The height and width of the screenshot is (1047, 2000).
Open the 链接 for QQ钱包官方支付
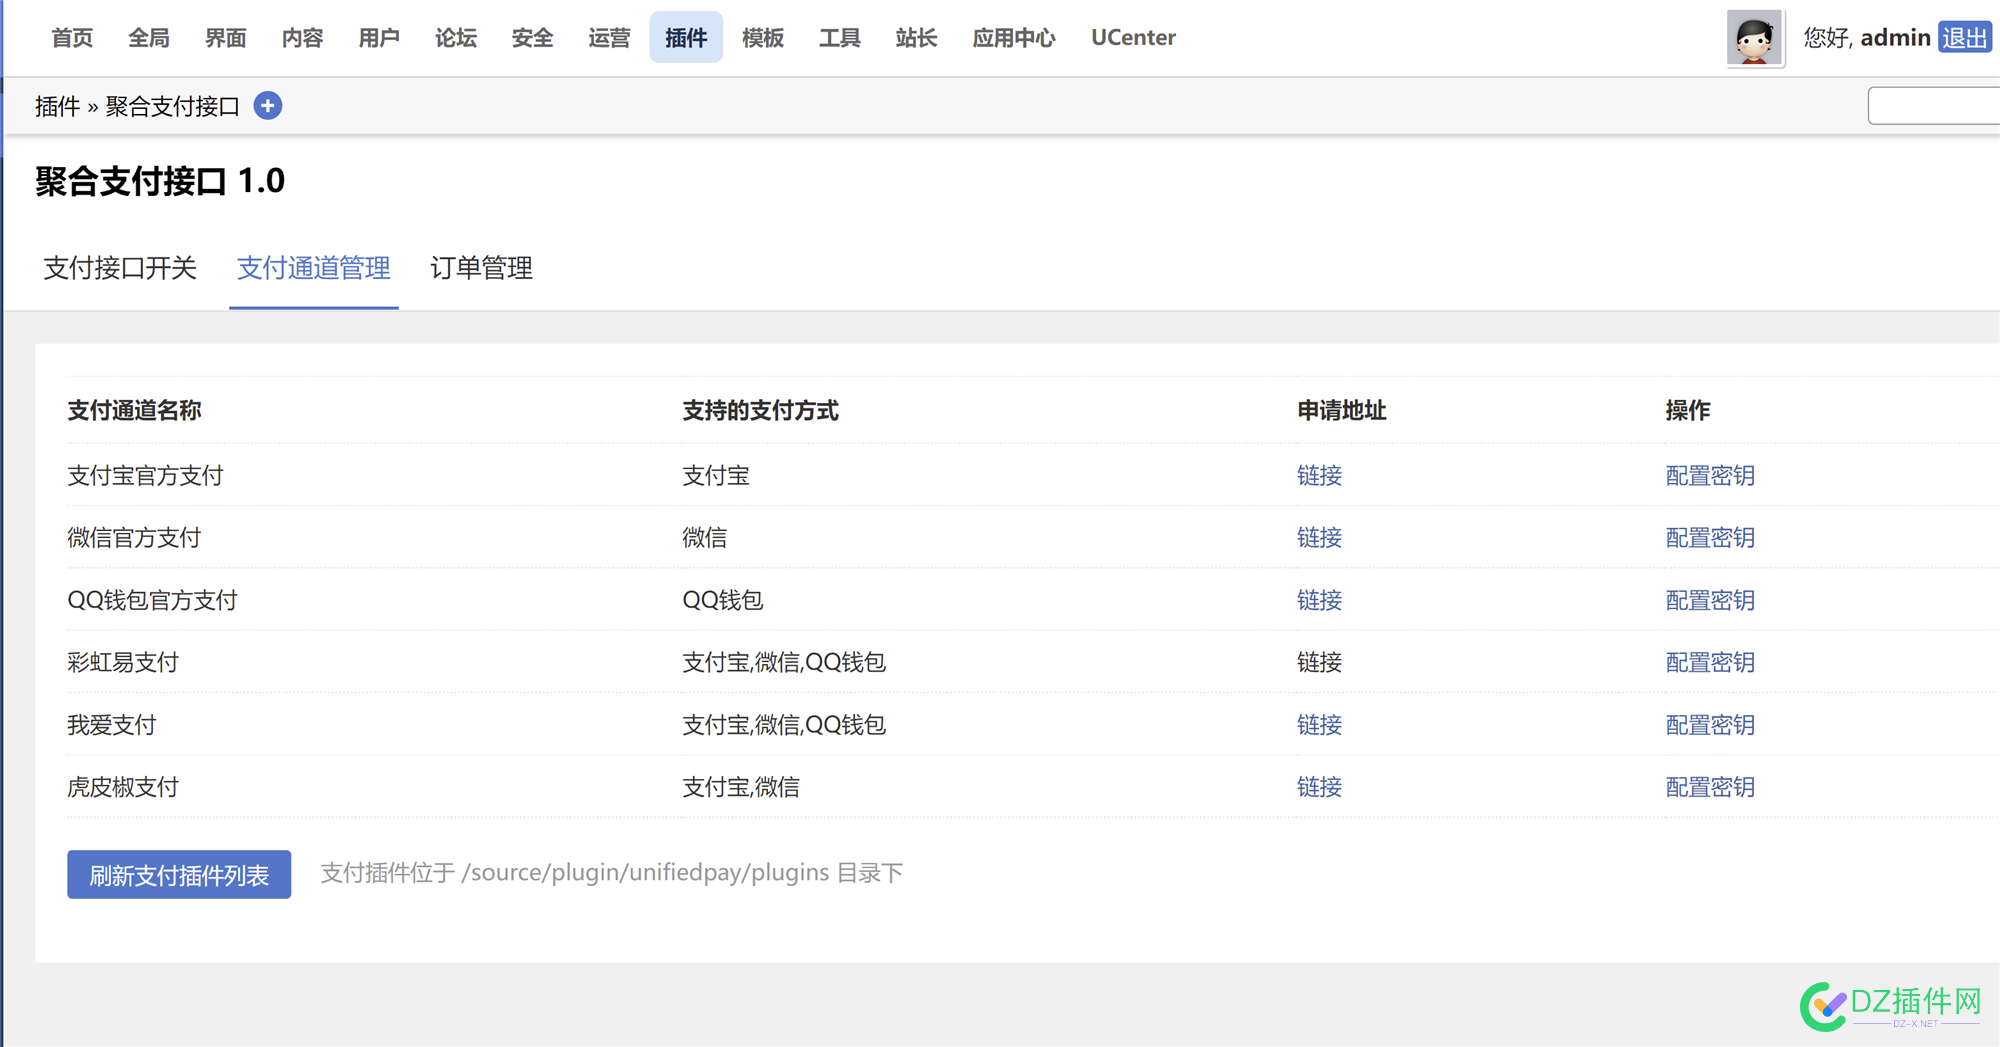1319,600
